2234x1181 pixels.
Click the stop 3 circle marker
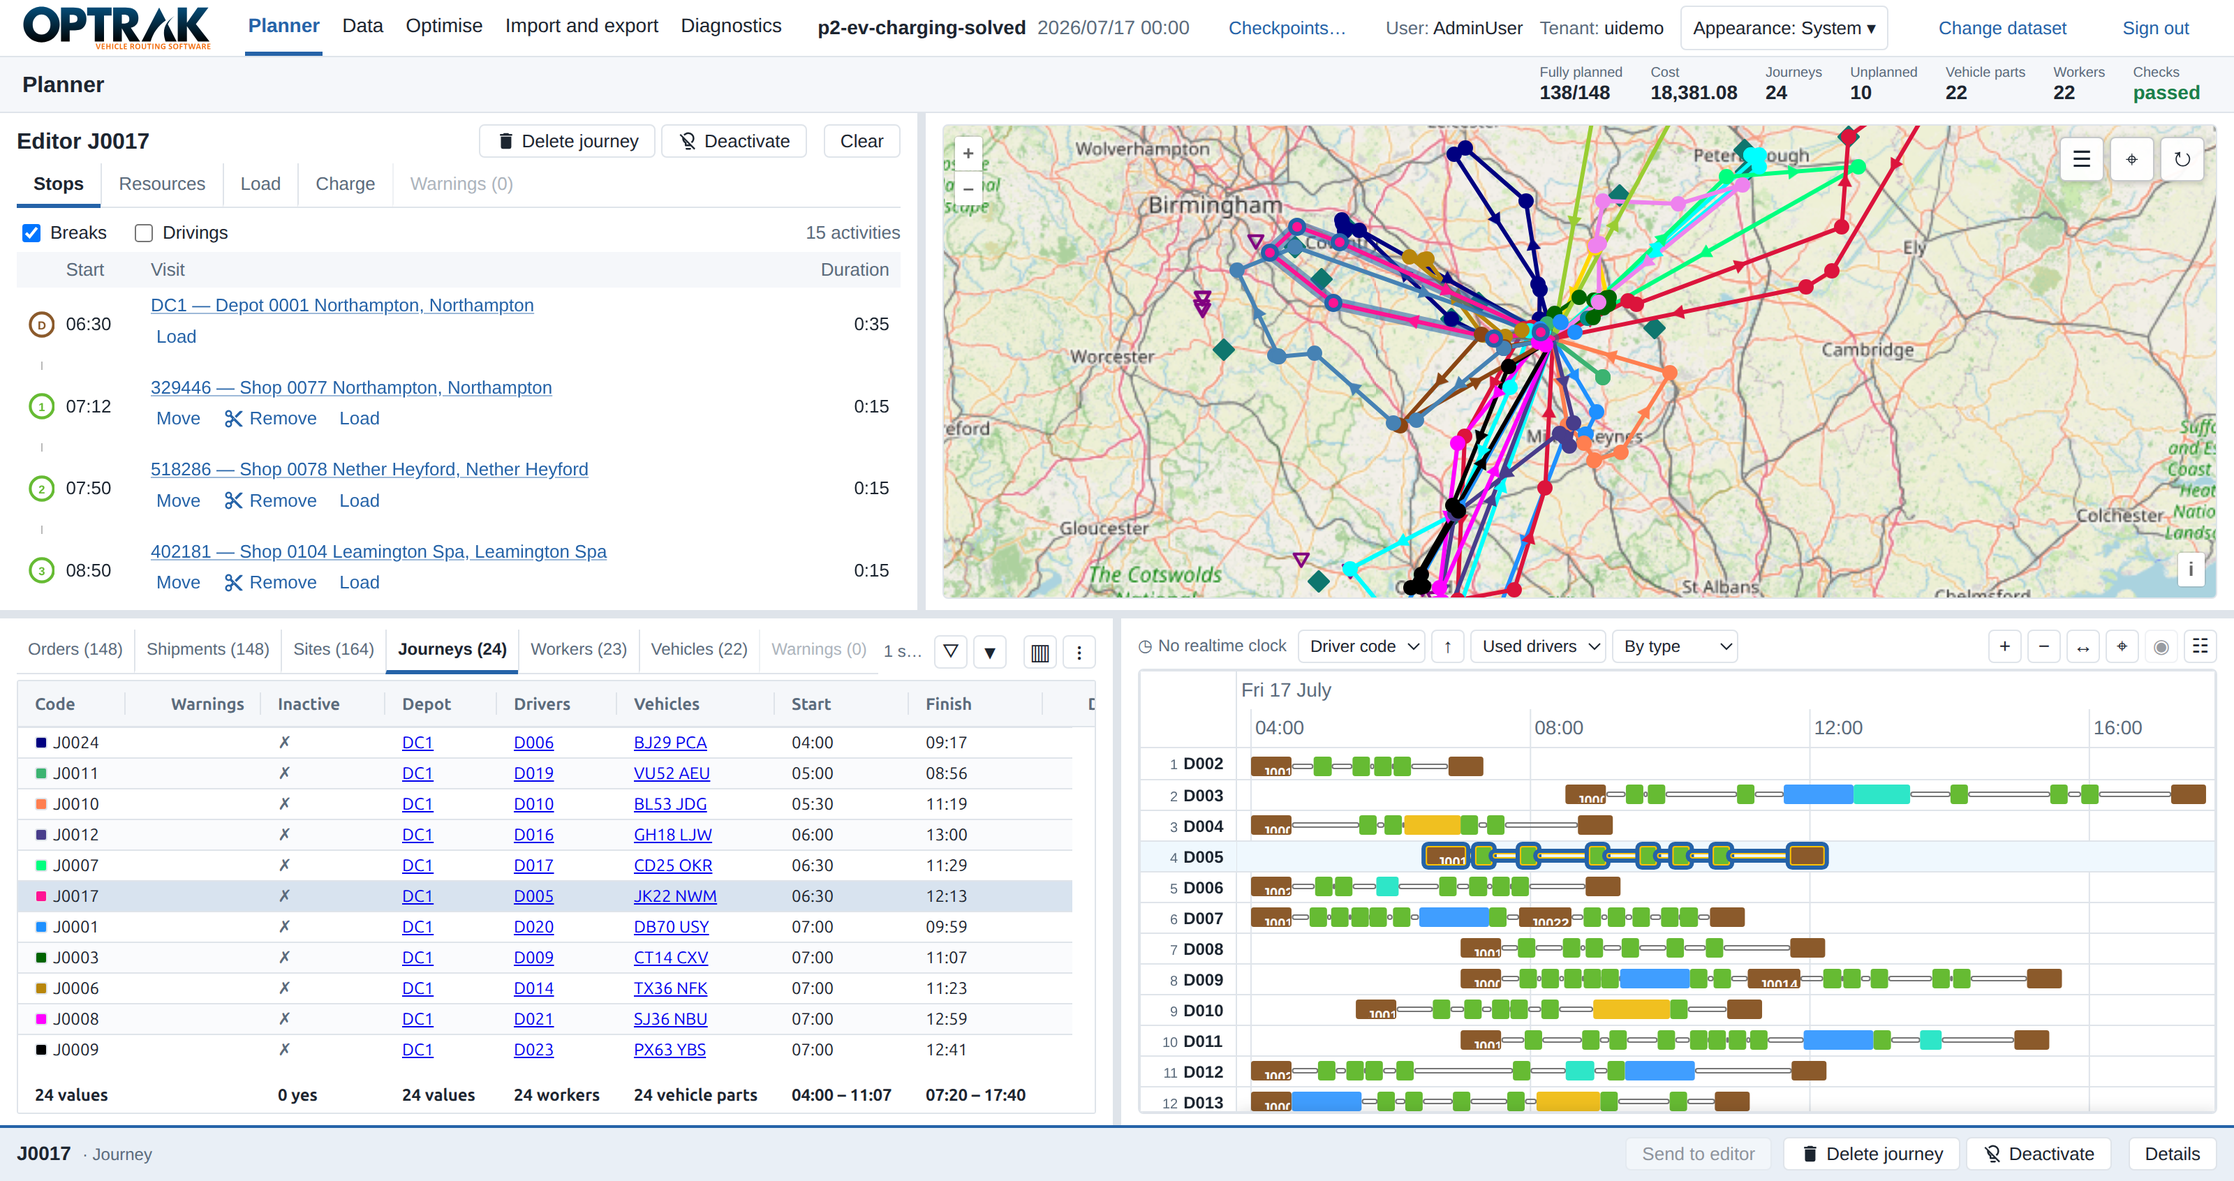(x=41, y=571)
